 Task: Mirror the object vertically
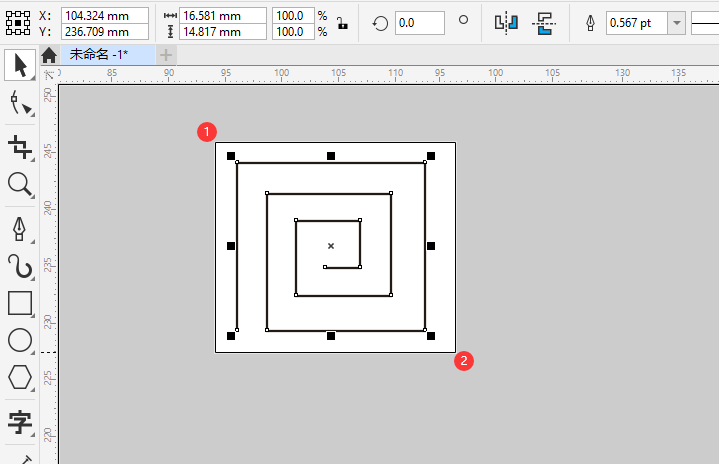point(544,23)
